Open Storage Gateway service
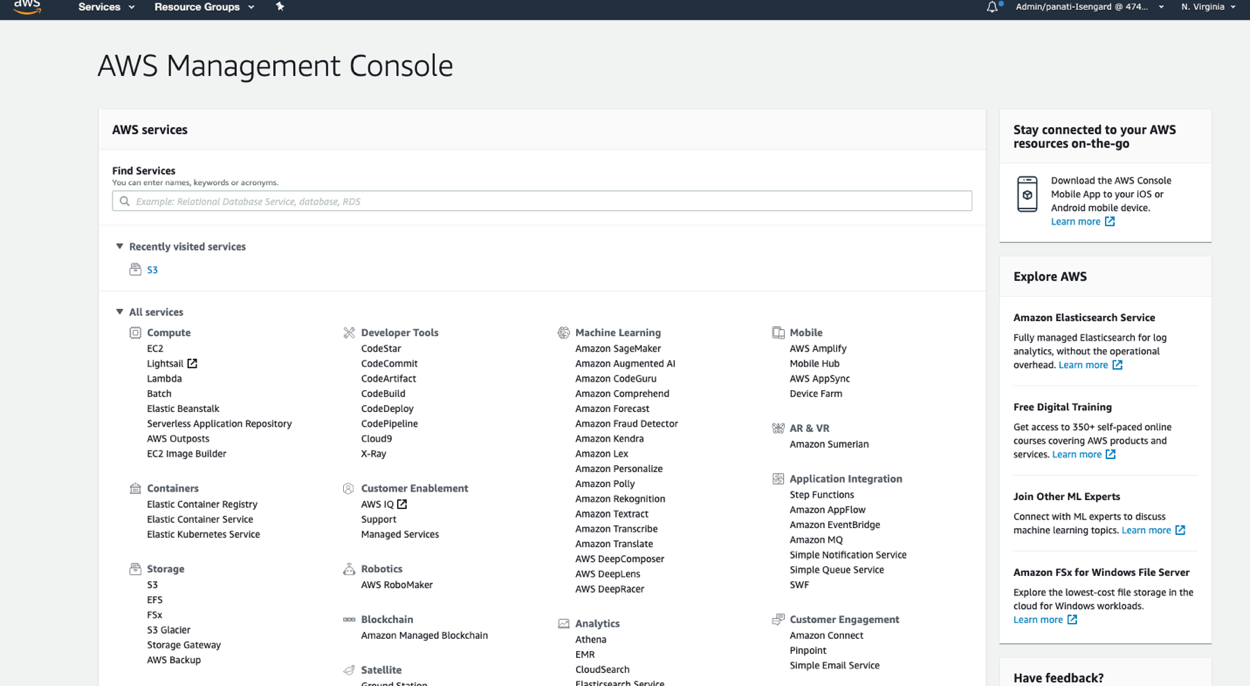 coord(184,645)
